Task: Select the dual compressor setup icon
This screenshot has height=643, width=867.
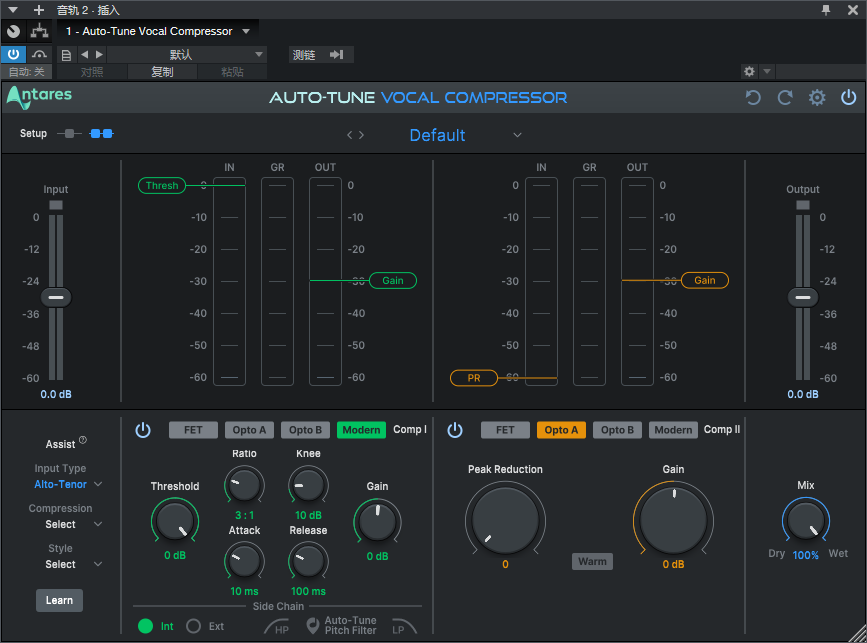Action: pos(102,134)
